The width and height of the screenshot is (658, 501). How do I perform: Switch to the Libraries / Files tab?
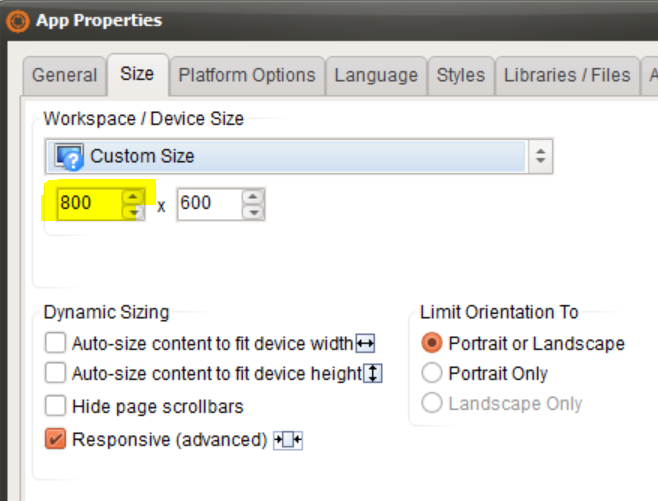pos(567,76)
